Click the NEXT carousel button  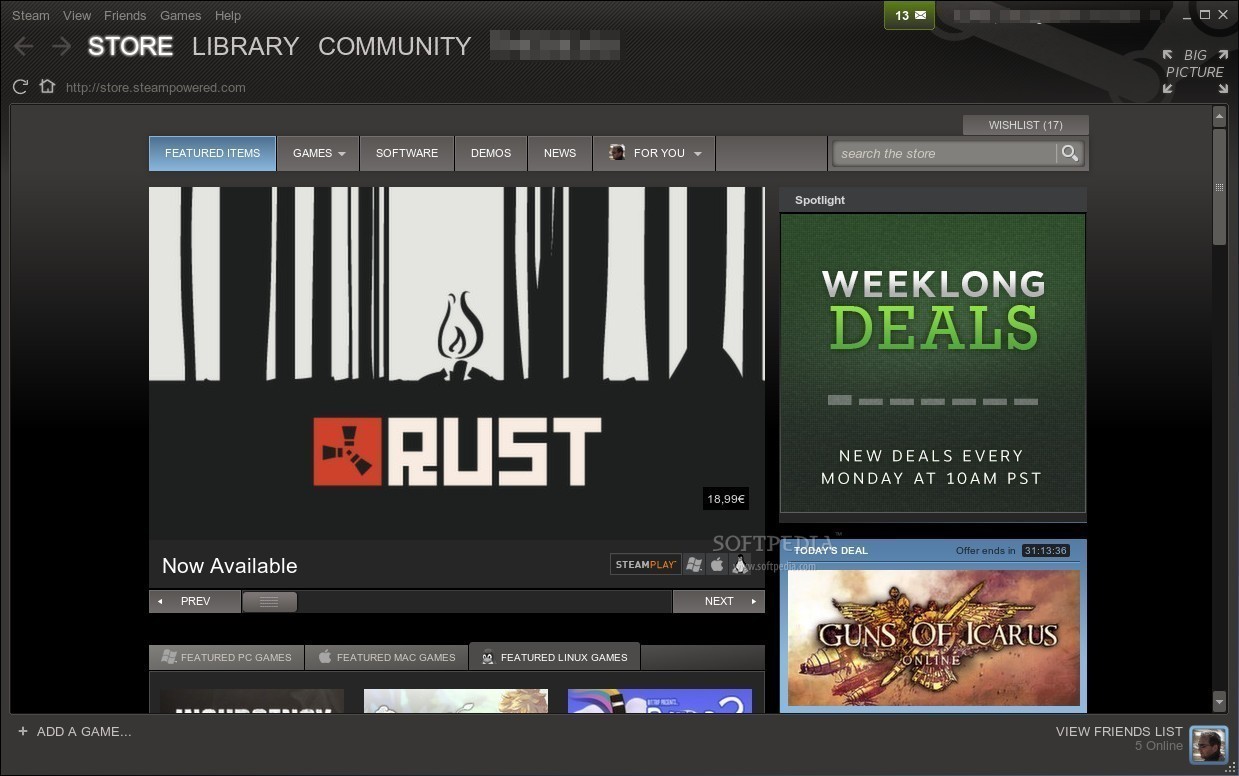pos(719,601)
